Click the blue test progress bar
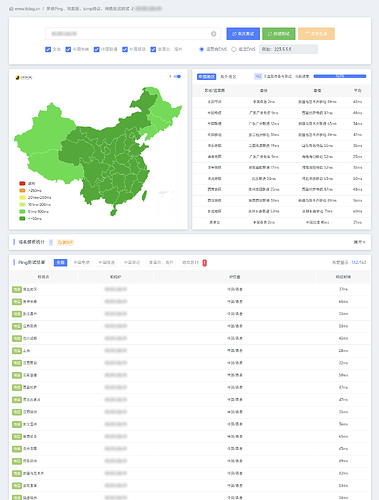 coord(340,76)
